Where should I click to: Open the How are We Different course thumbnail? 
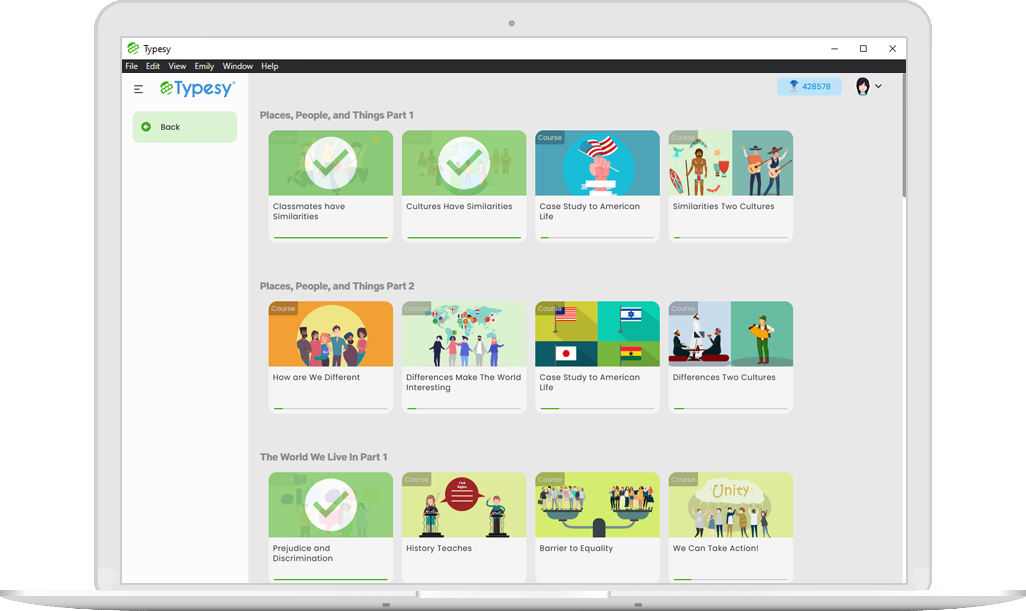coord(331,334)
